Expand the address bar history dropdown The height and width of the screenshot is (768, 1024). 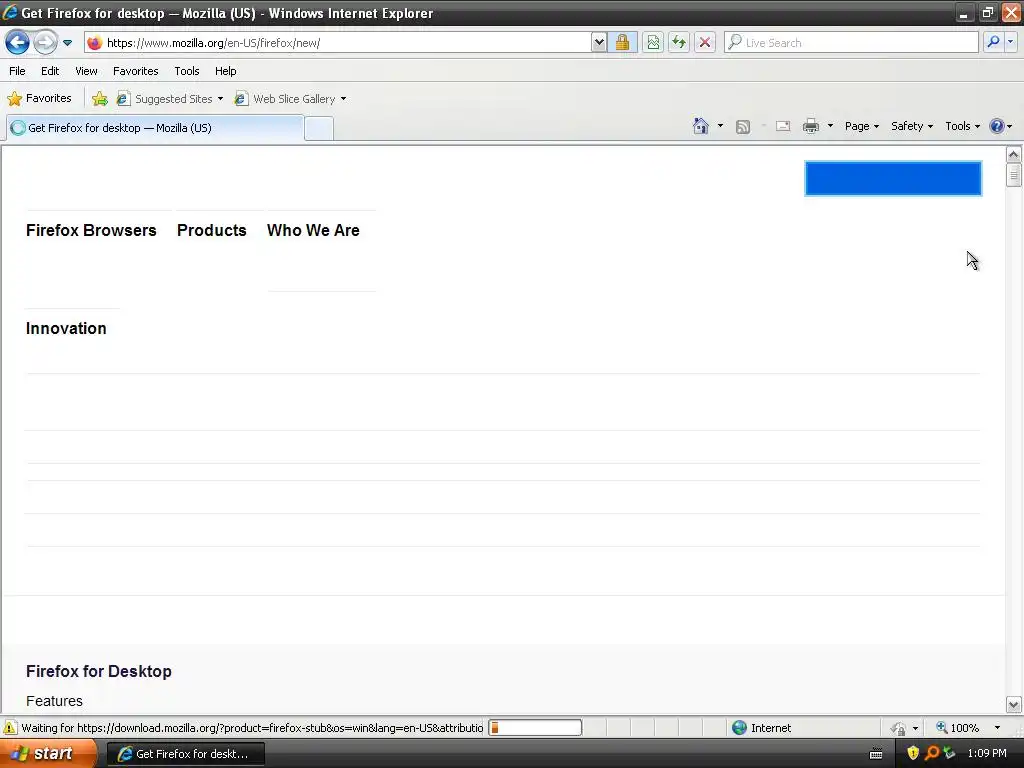pyautogui.click(x=599, y=43)
